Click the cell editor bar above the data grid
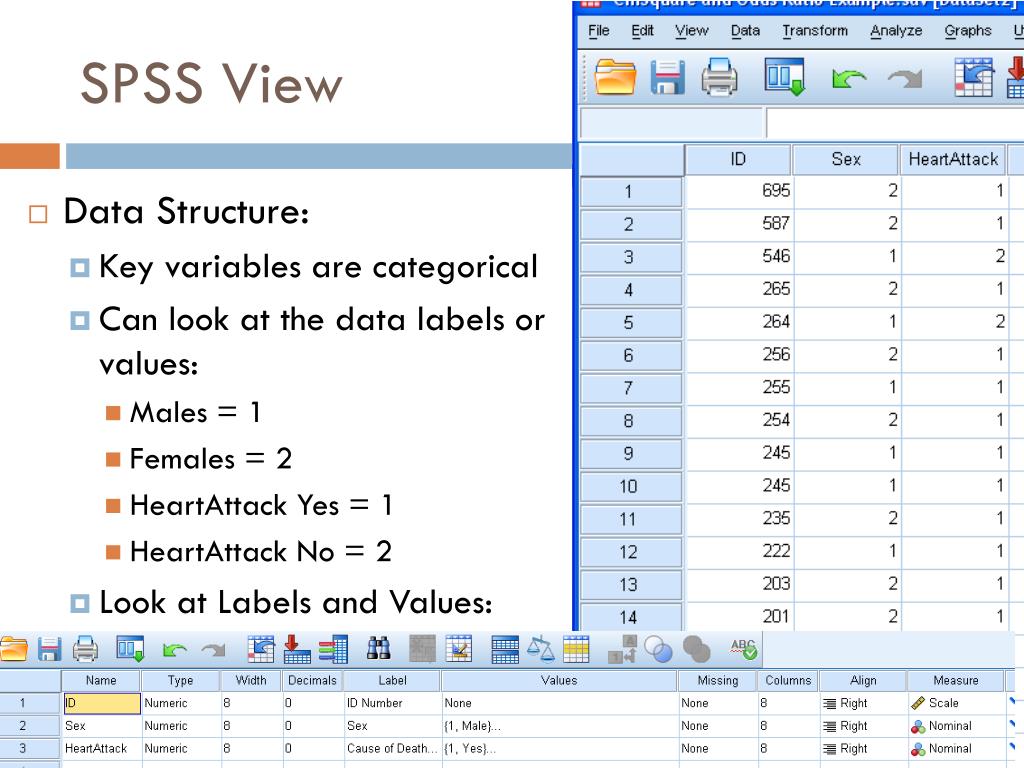This screenshot has height=768, width=1024. [895, 122]
